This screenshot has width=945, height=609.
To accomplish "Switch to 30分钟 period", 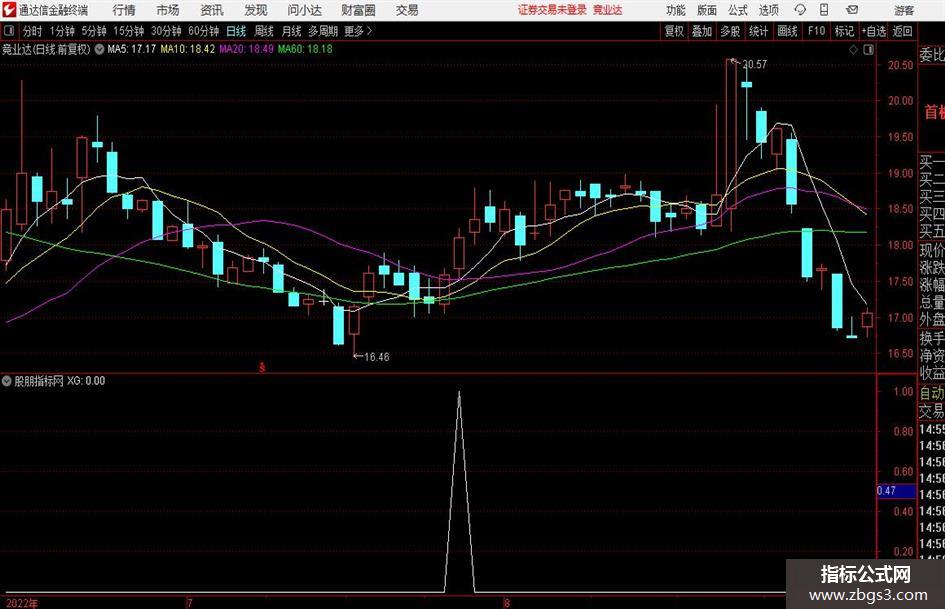I will pyautogui.click(x=166, y=31).
